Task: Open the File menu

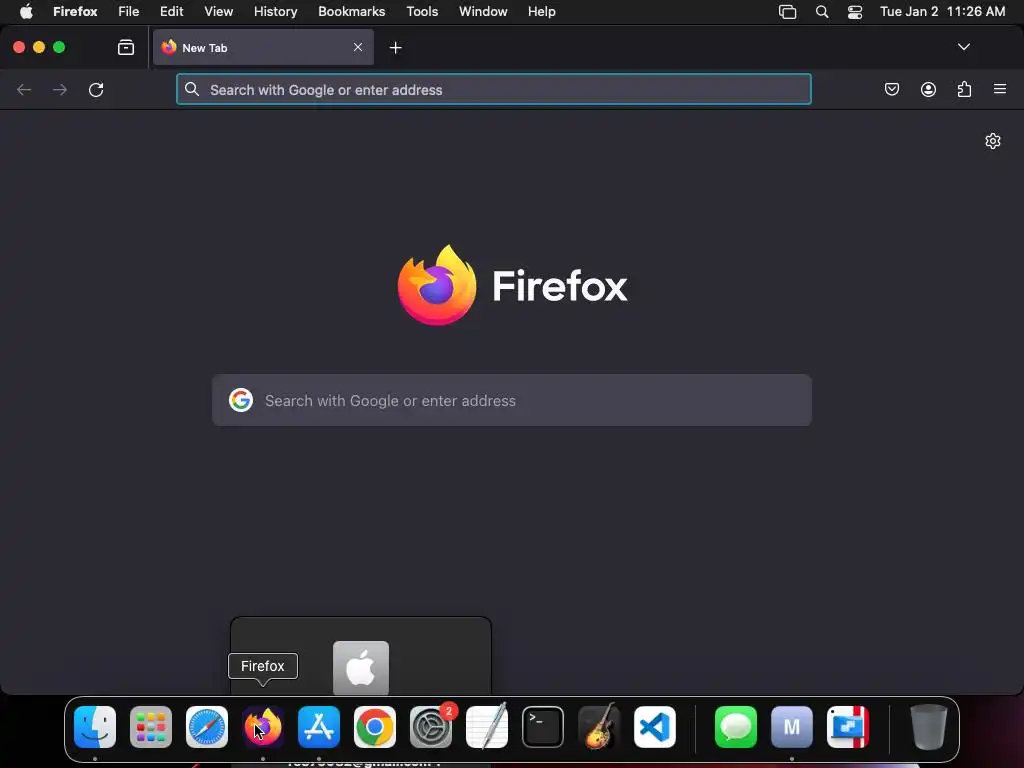Action: point(129,12)
